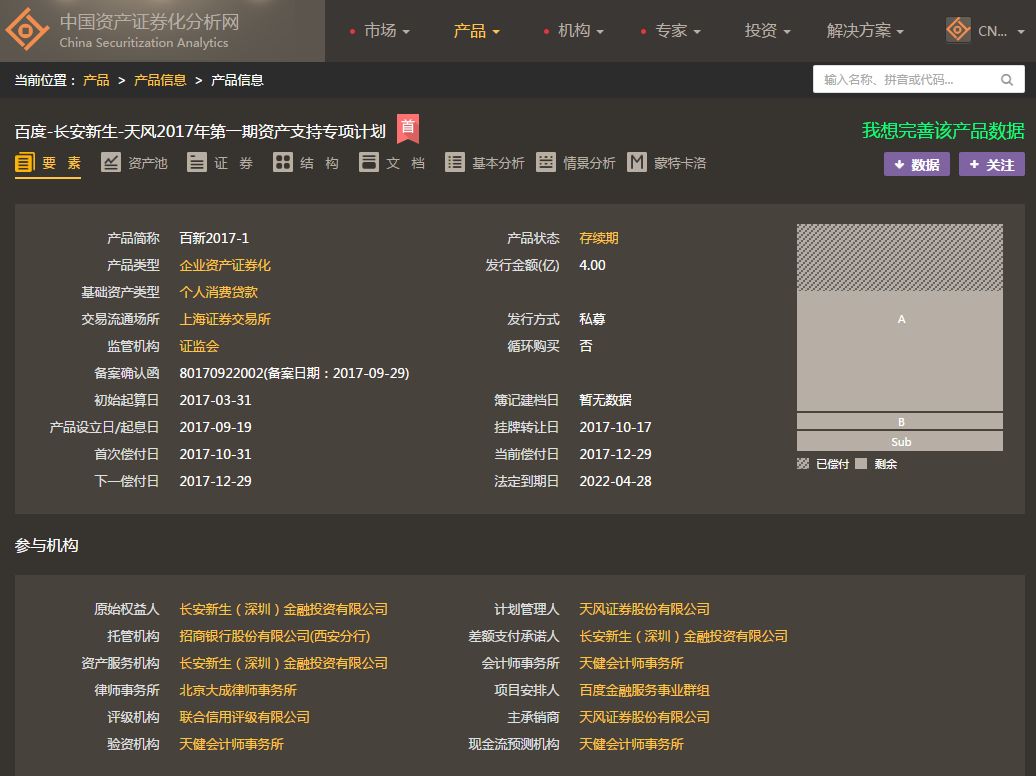Click the 基本分析 list icon
This screenshot has width=1036, height=776.
[455, 163]
